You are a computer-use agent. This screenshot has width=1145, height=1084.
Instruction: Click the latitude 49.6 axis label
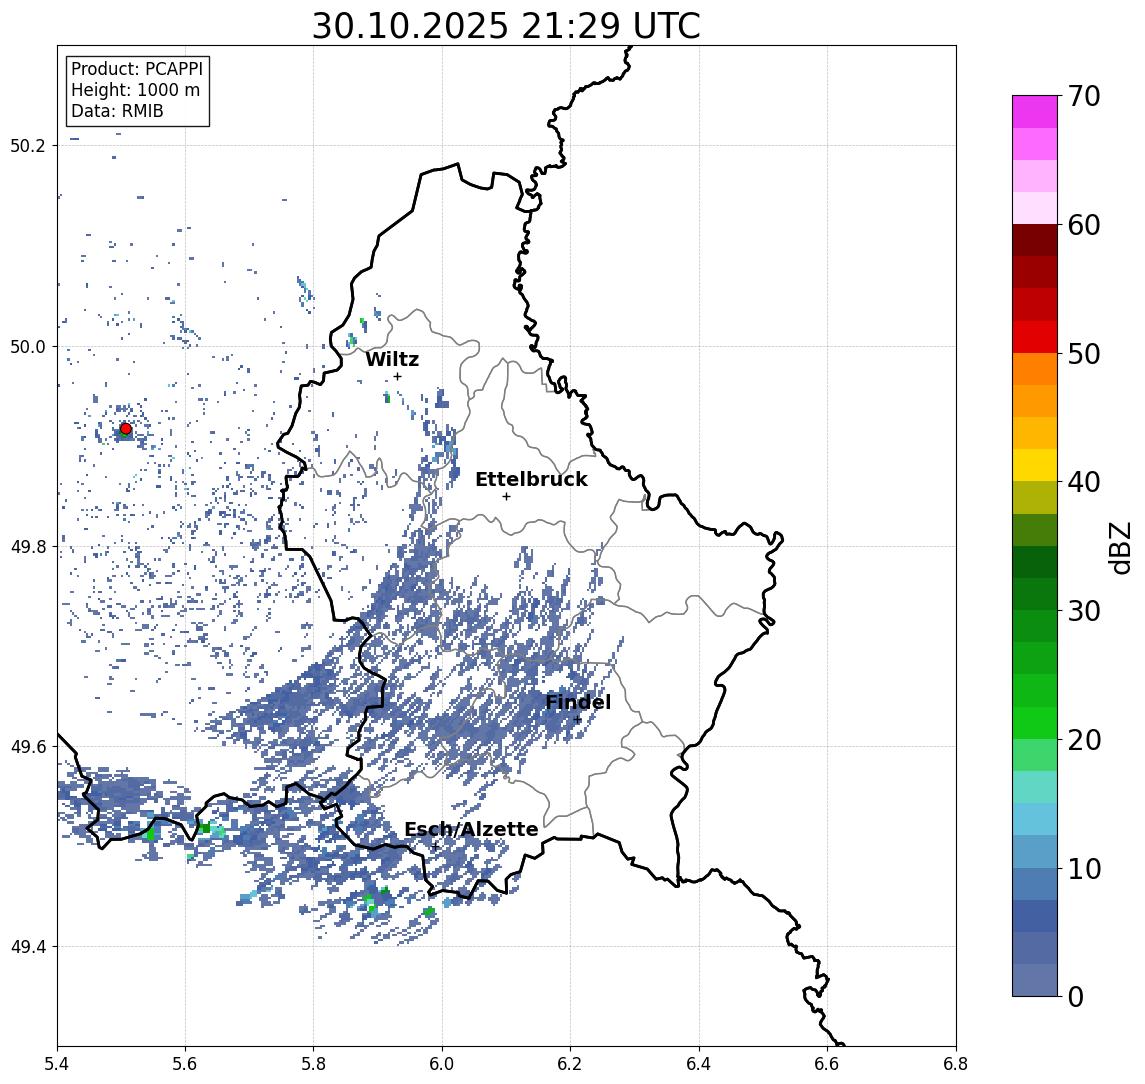[27, 747]
